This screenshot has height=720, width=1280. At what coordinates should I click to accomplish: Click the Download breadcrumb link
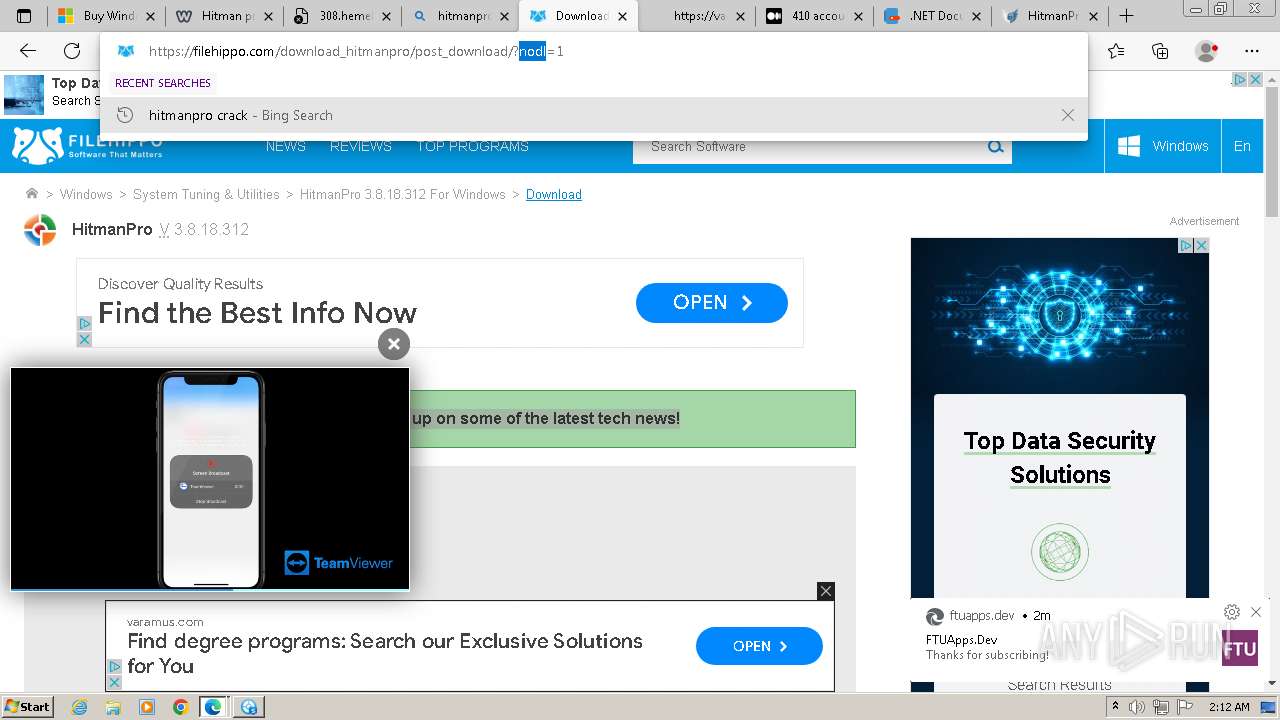554,194
